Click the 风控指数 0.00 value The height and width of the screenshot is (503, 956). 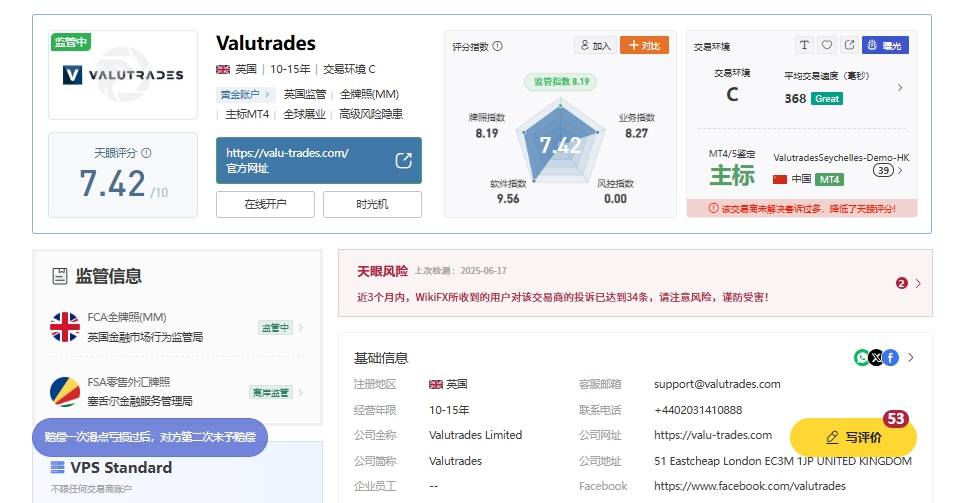(x=615, y=199)
